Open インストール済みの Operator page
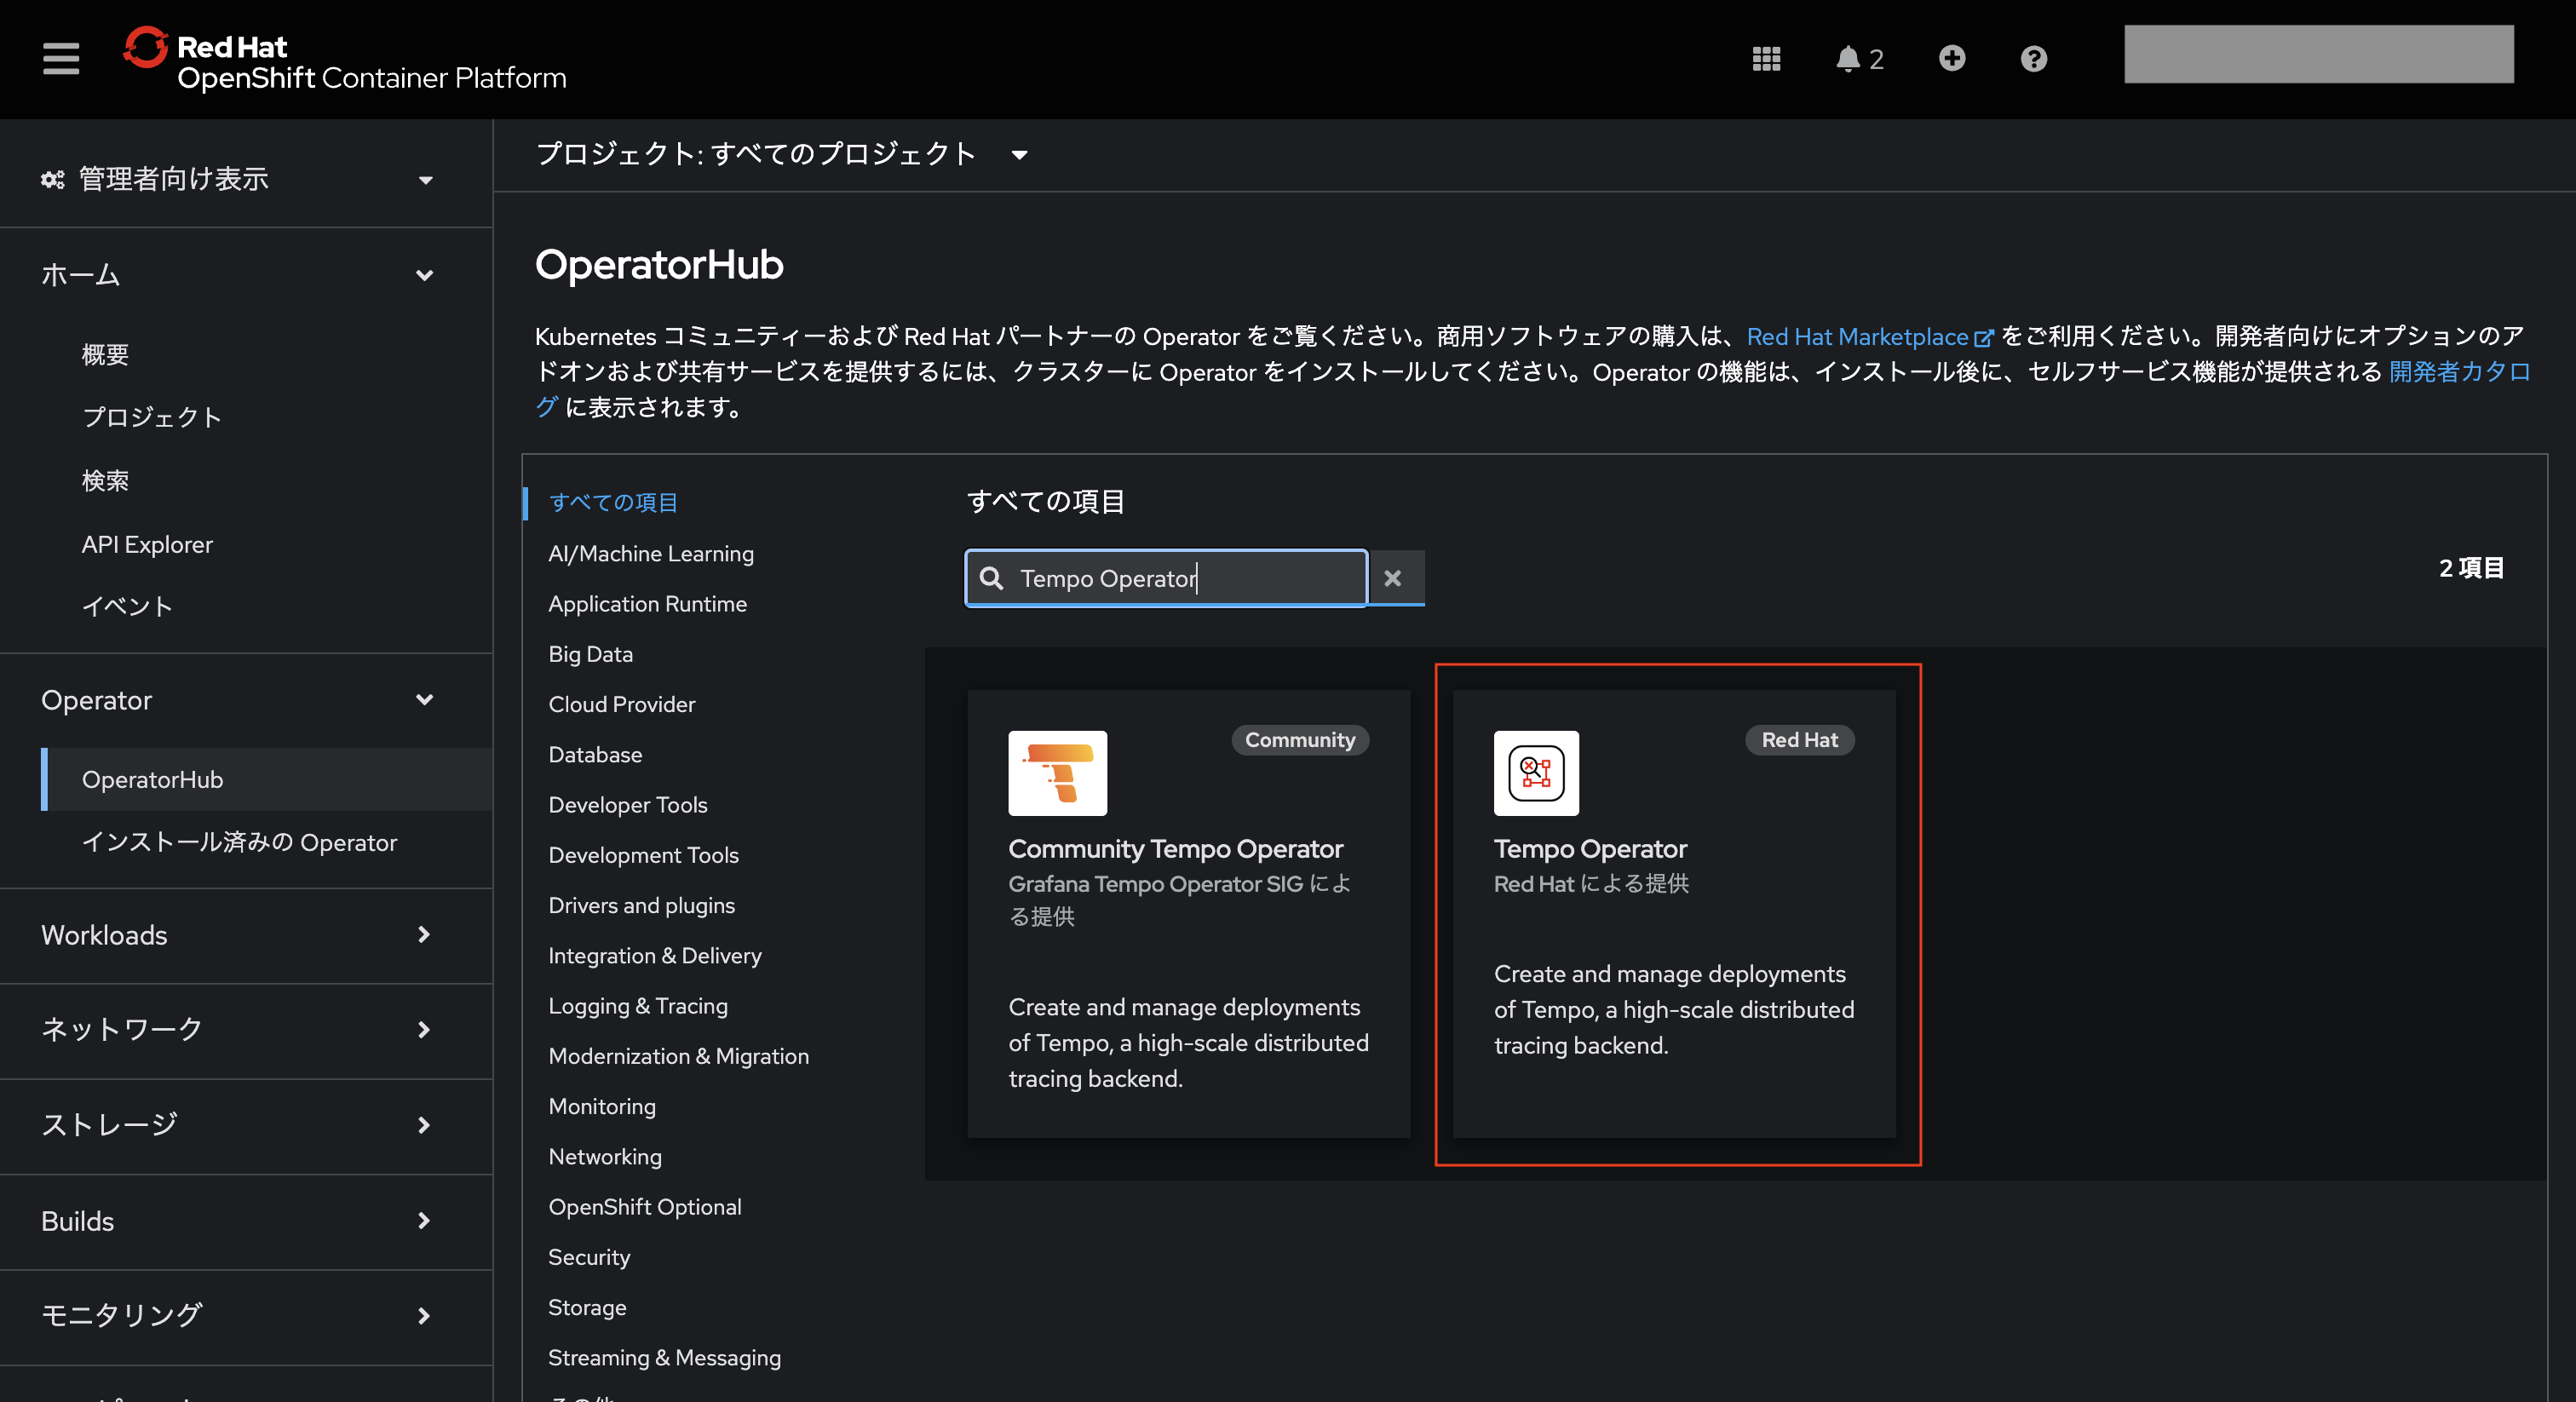This screenshot has width=2576, height=1402. [x=239, y=842]
